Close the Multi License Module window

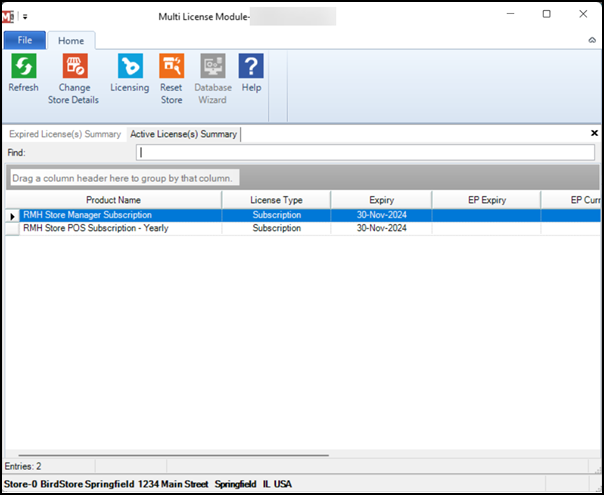click(x=583, y=14)
